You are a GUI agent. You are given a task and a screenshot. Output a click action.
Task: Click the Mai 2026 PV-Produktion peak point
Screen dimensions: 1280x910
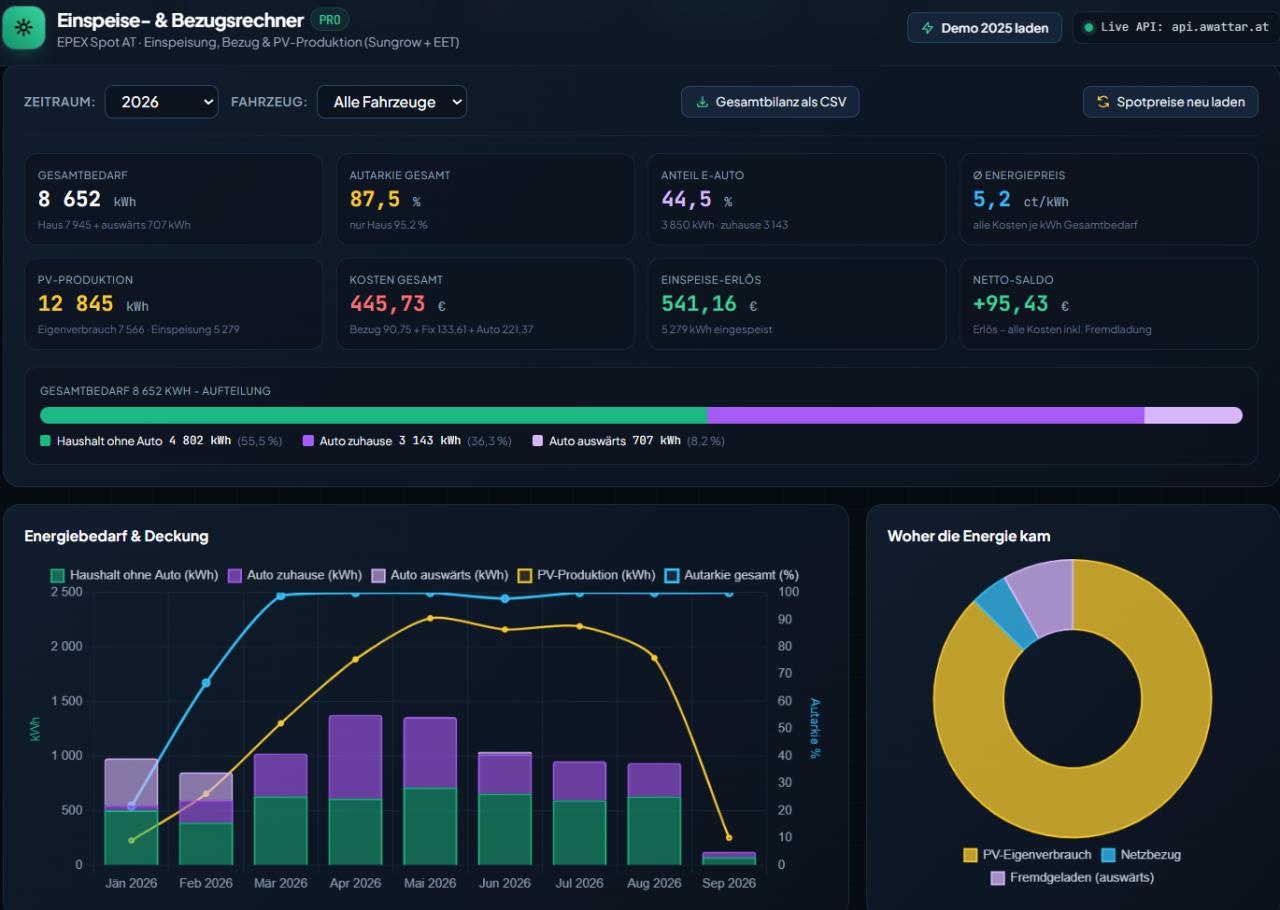point(430,618)
